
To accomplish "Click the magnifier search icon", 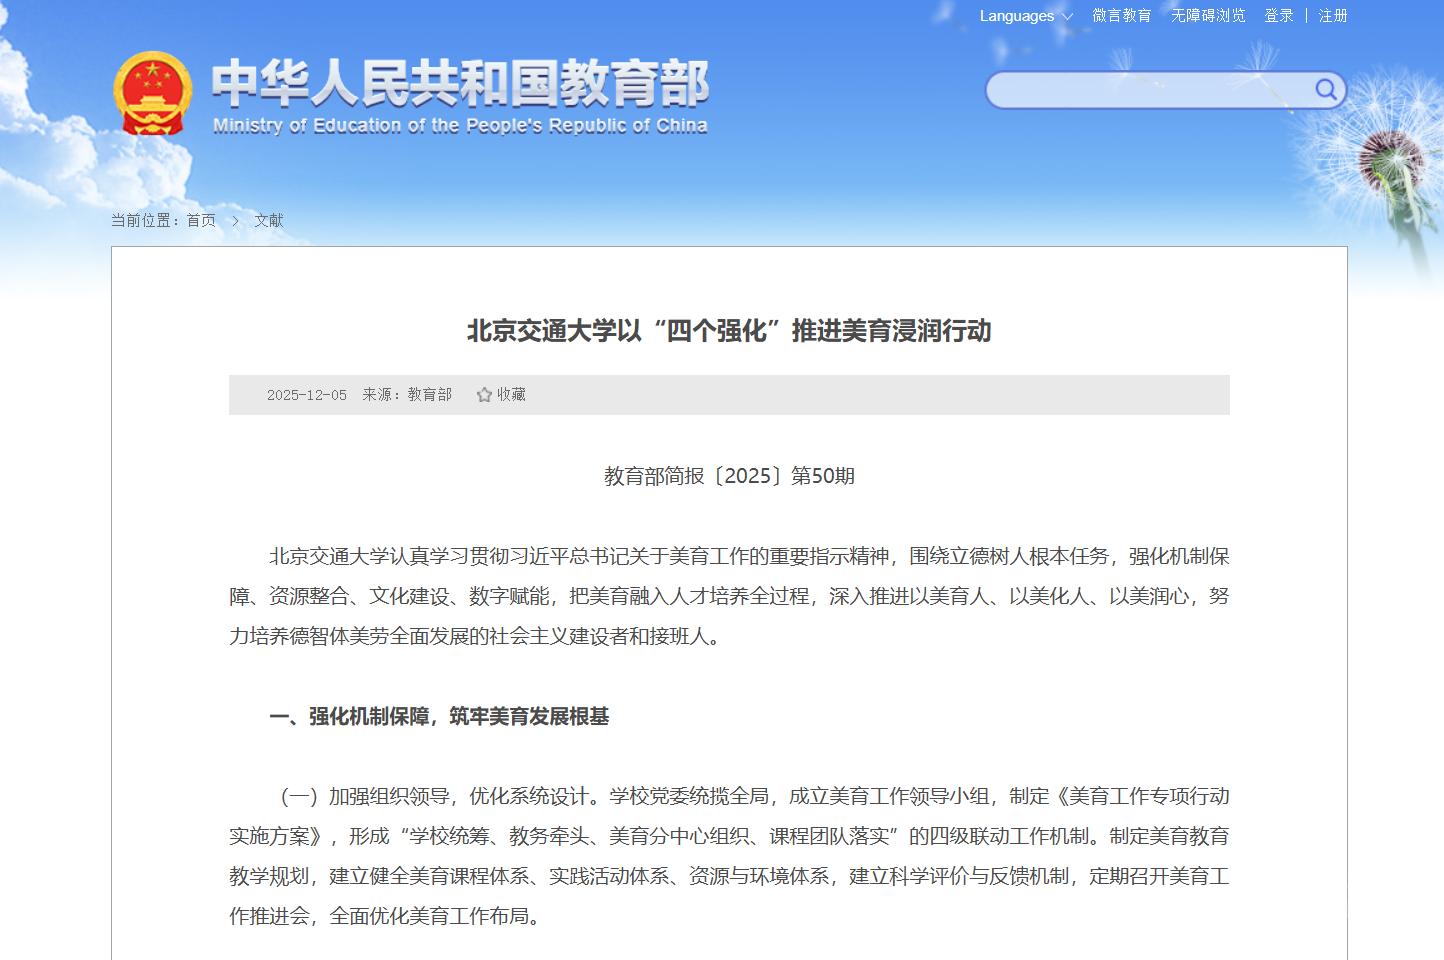I will [x=1325, y=90].
